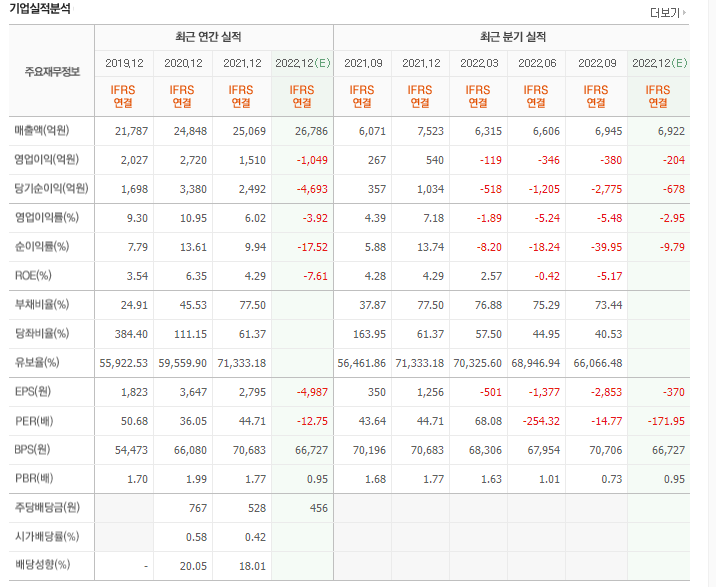Select the 2022.06 quarterly column header
This screenshot has width=716, height=587.
(x=538, y=63)
